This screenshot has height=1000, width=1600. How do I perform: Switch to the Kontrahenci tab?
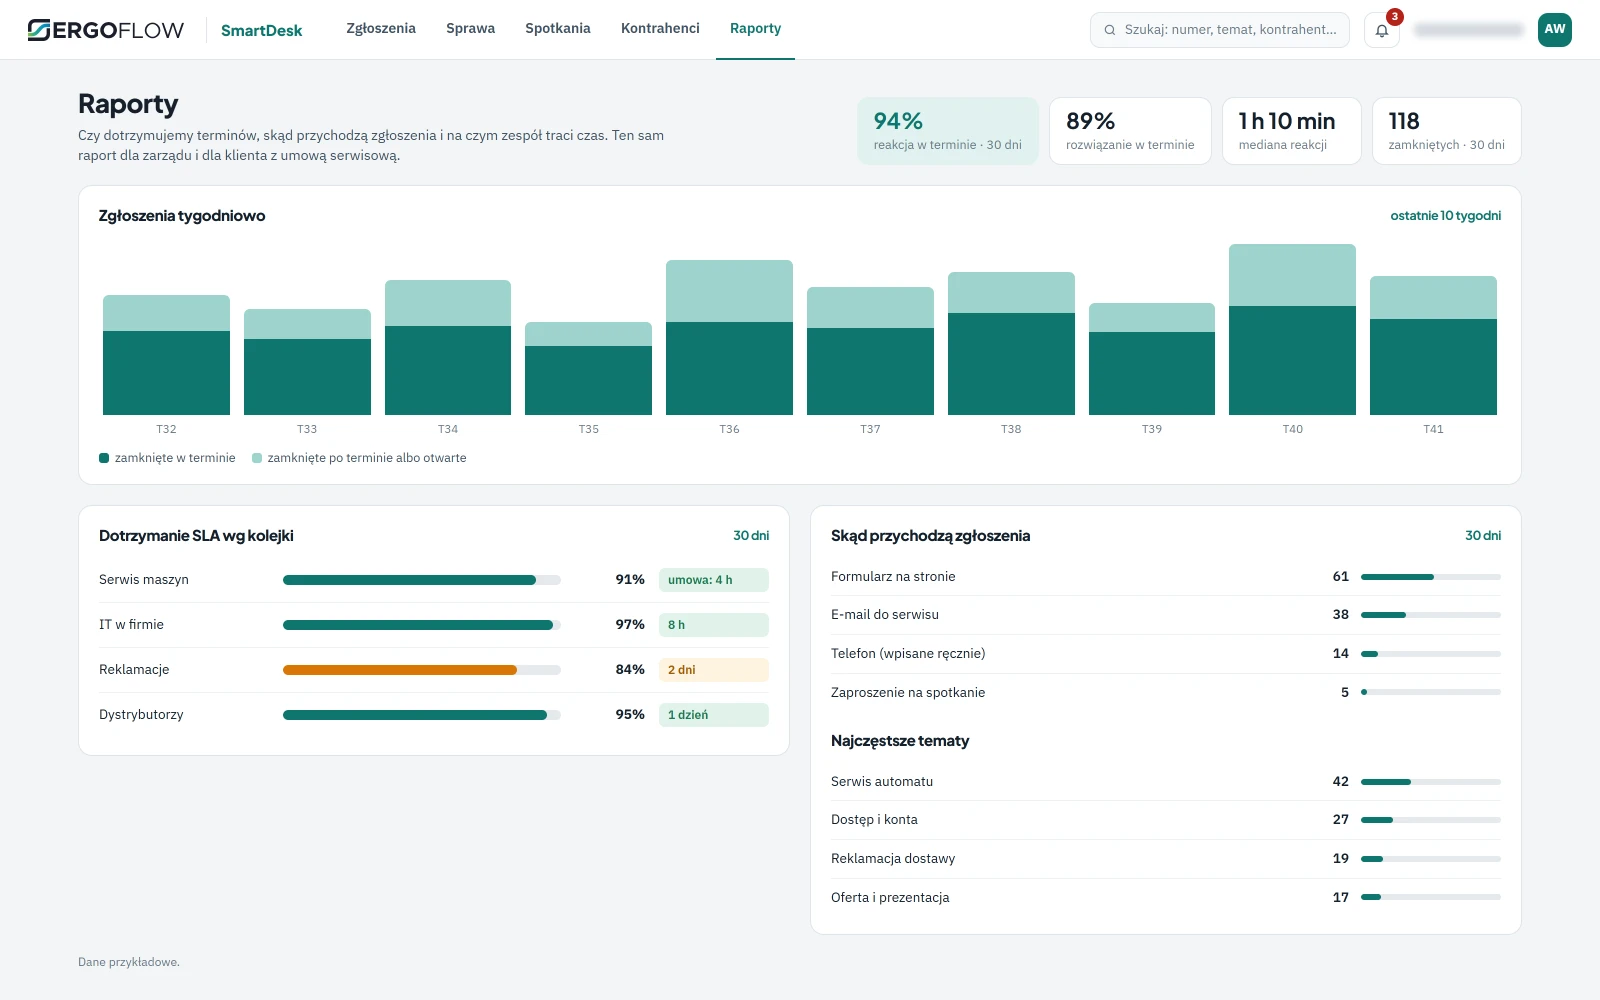[x=660, y=29]
